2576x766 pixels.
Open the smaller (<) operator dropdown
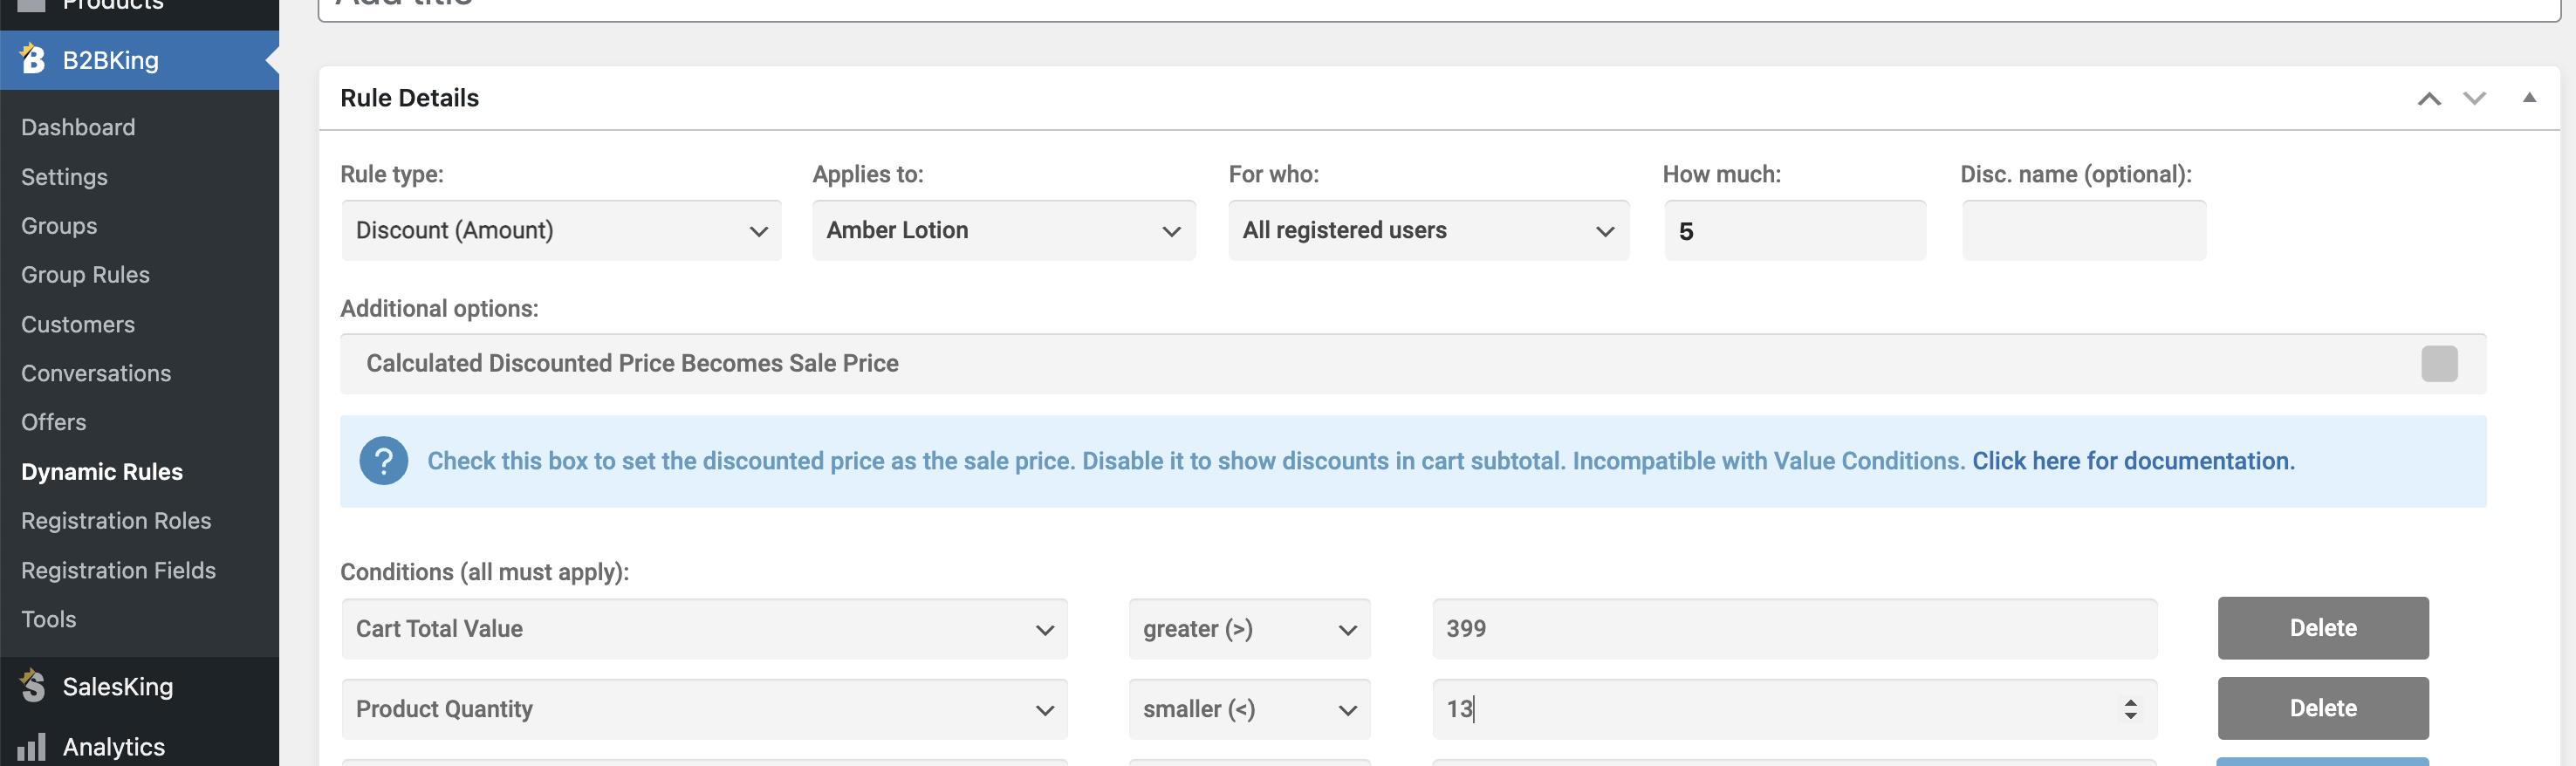pos(1249,709)
